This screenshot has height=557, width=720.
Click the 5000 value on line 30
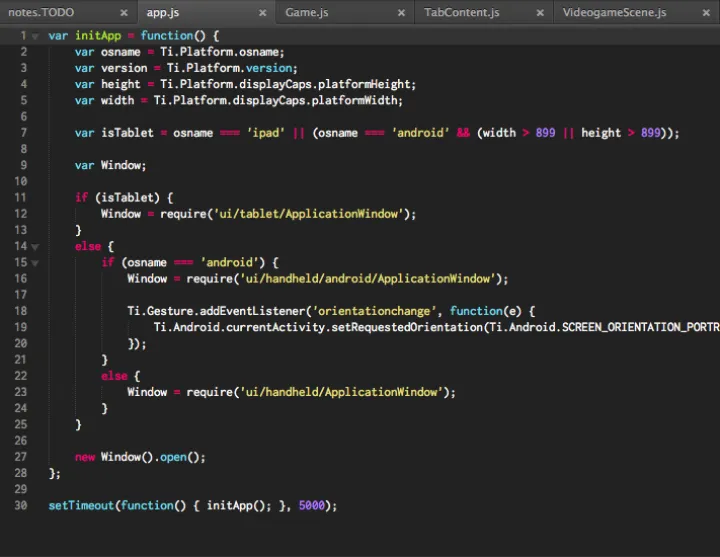pyautogui.click(x=312, y=505)
